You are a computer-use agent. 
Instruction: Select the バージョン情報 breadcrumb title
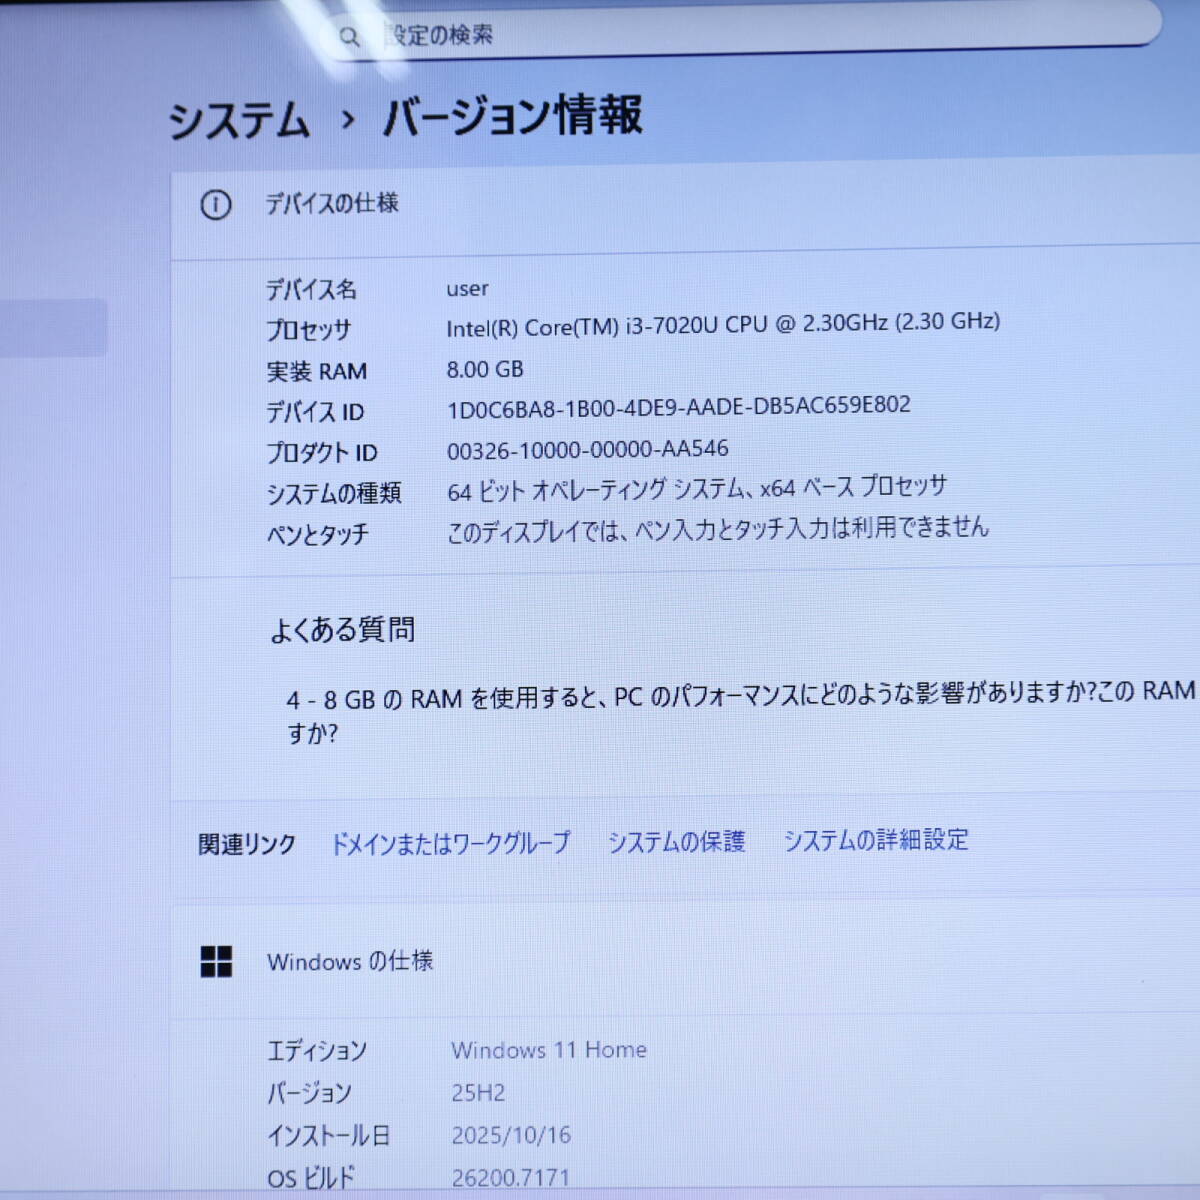click(x=513, y=116)
